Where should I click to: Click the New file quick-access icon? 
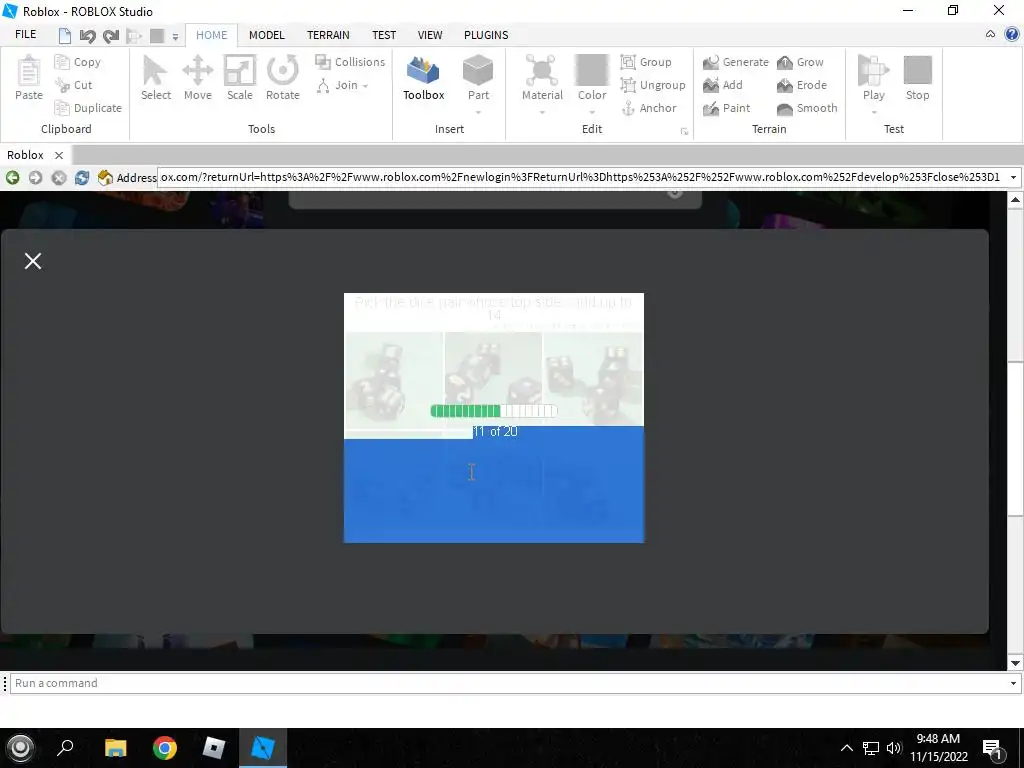[65, 36]
